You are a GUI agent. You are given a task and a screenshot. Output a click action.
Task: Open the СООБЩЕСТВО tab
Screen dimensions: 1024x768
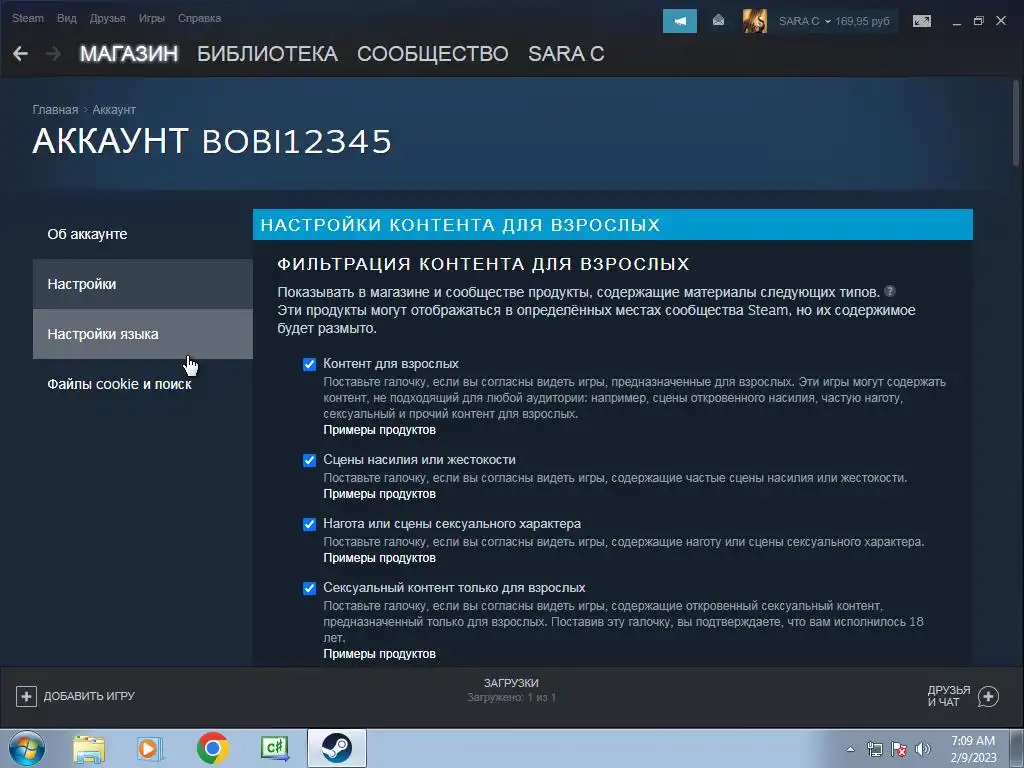click(432, 54)
